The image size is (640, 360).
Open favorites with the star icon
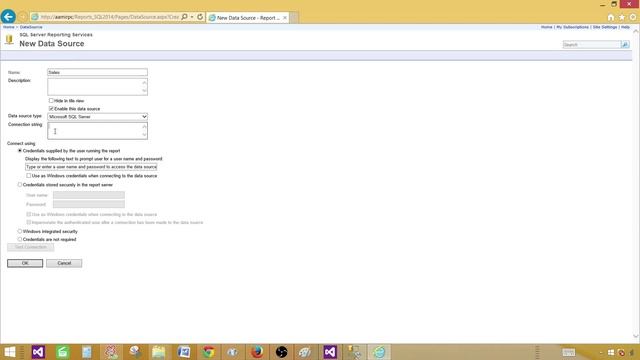[622, 17]
